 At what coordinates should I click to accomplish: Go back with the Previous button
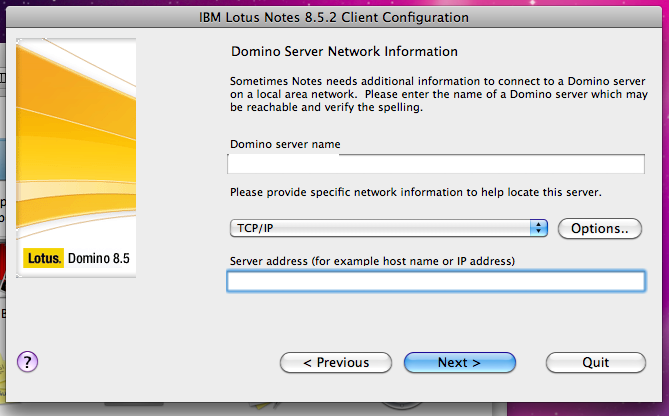(336, 362)
